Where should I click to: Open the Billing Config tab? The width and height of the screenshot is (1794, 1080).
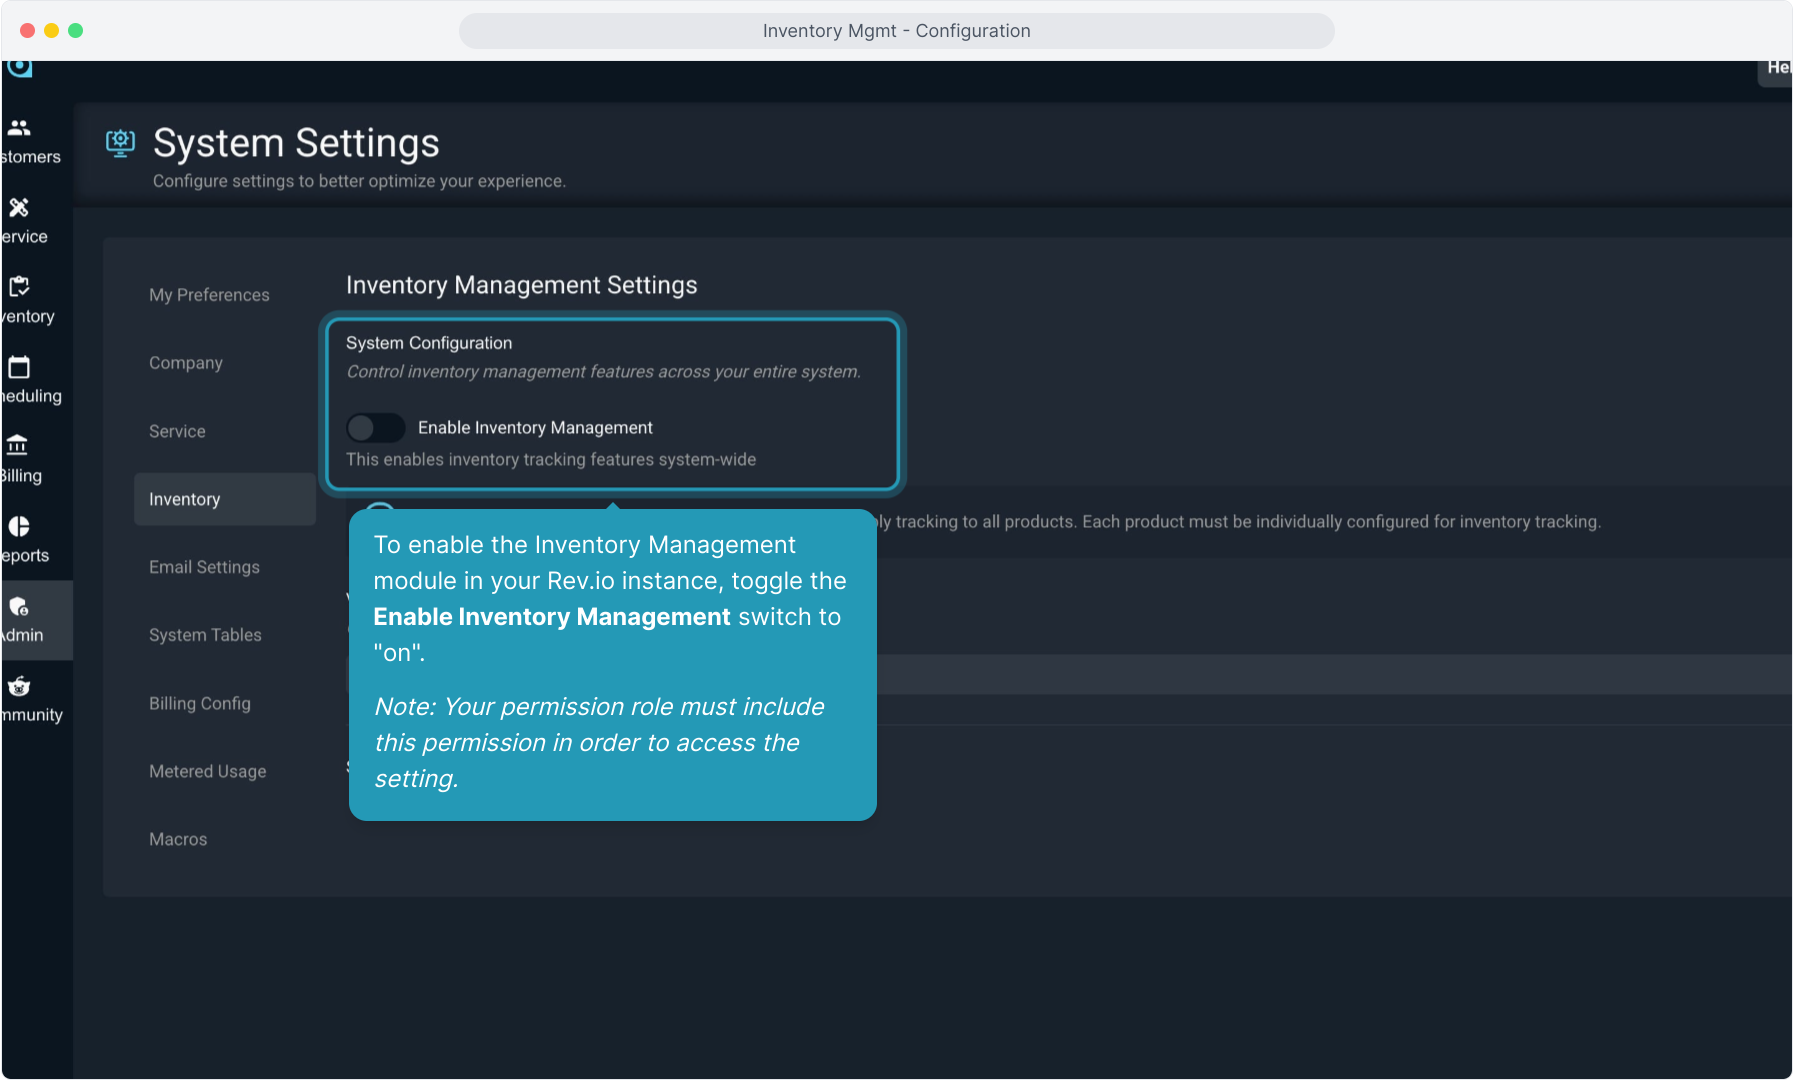click(x=200, y=703)
